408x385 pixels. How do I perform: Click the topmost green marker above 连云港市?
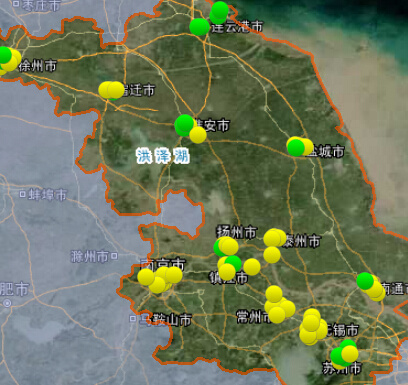tap(220, 10)
